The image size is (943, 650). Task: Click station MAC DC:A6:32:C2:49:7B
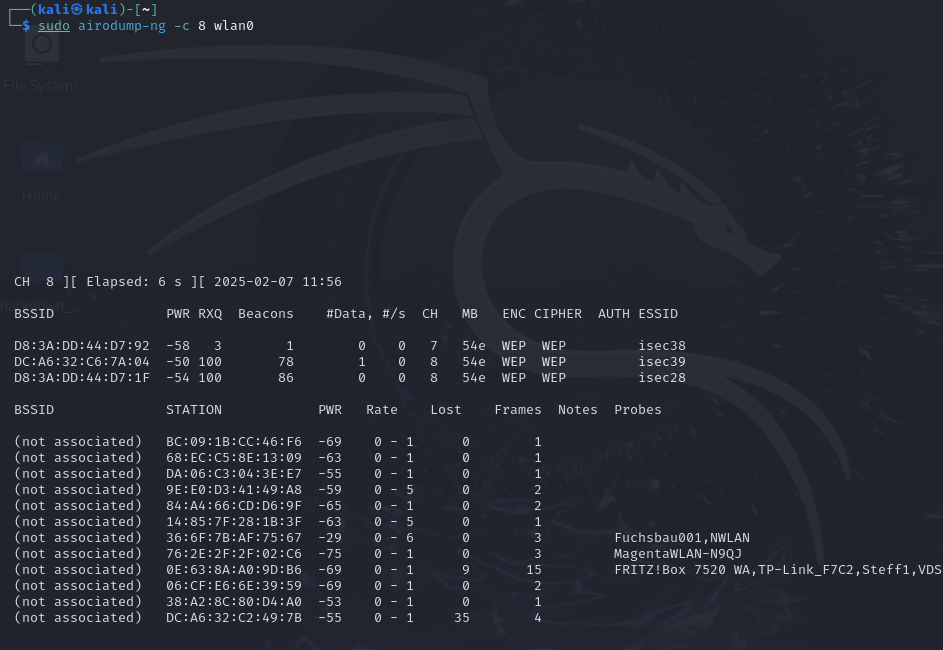(234, 618)
